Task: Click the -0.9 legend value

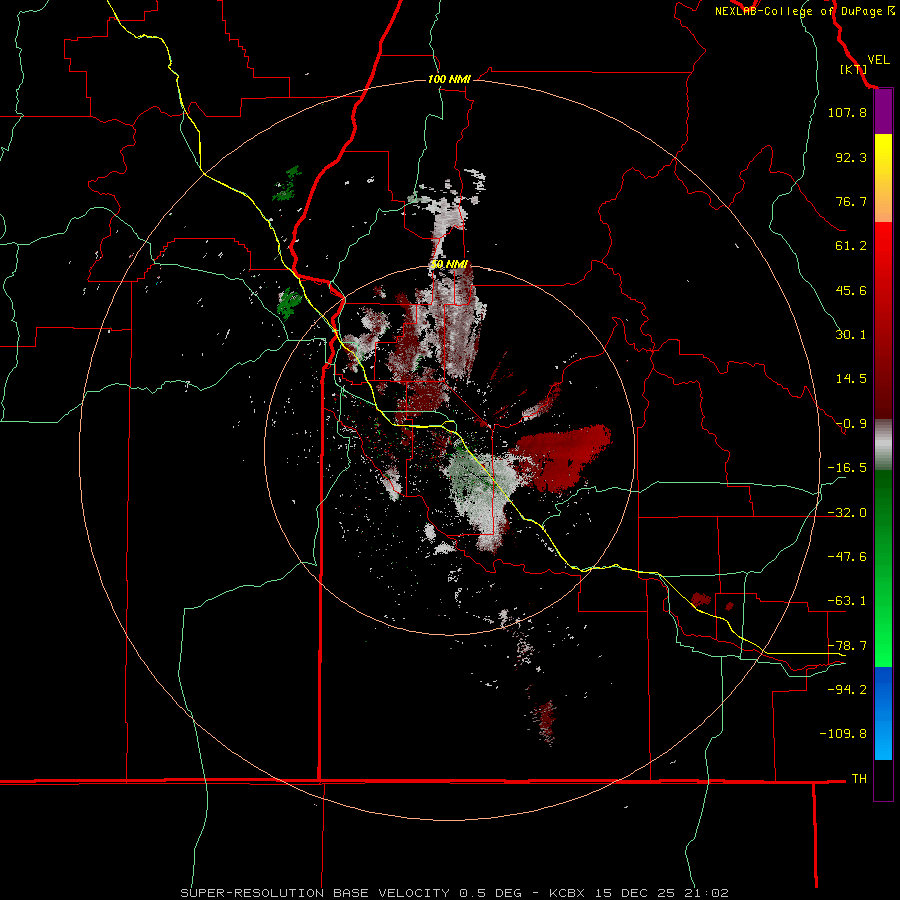Action: [851, 424]
